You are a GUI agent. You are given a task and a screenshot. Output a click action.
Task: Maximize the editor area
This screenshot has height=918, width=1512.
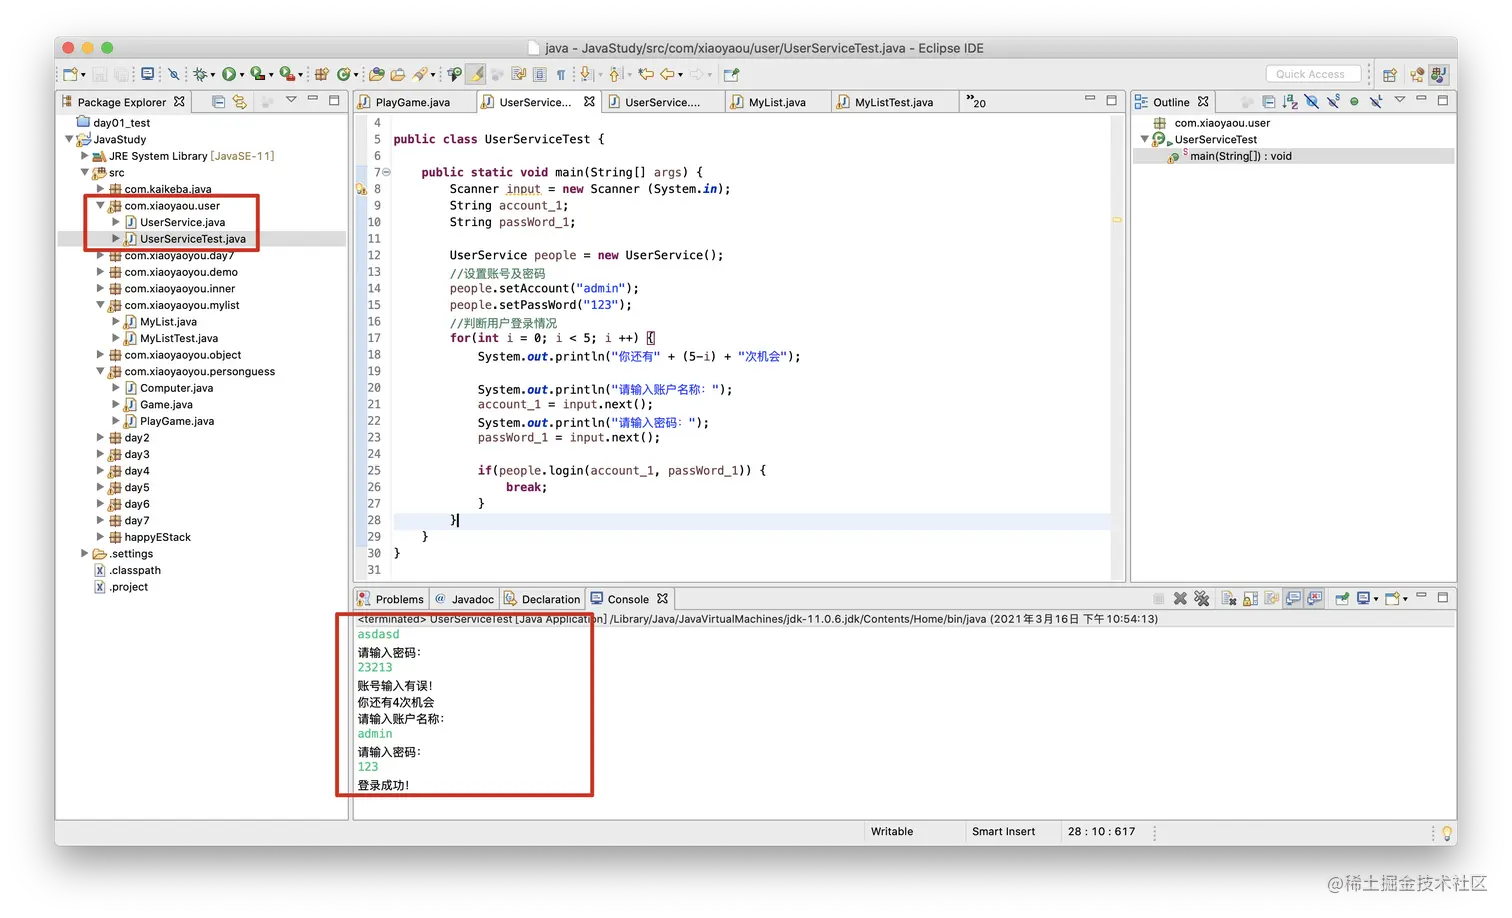pyautogui.click(x=1111, y=100)
